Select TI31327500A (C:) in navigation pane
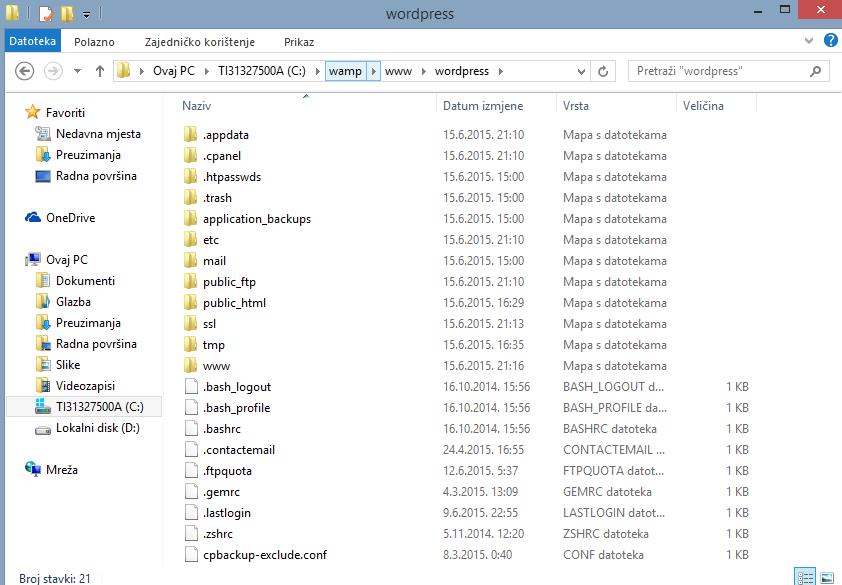 tap(84, 407)
